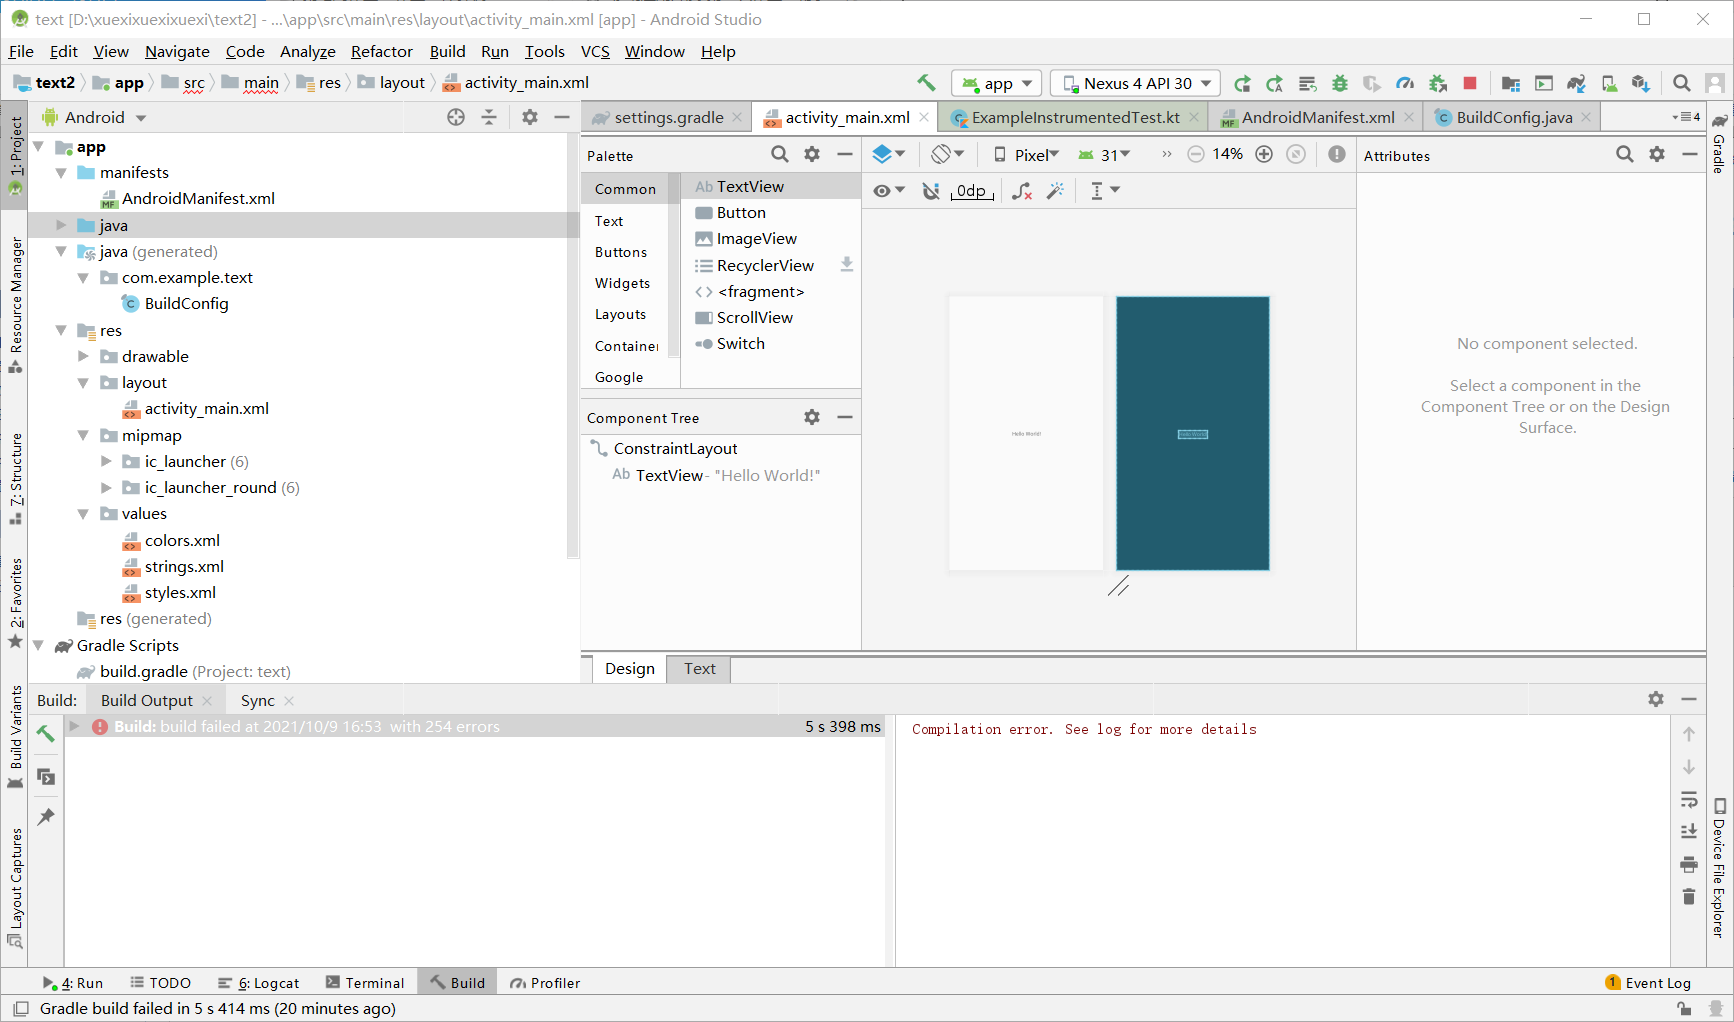Screen dimensions: 1734x1022
Task: Click Apply Changes and Restart Activity icon
Action: (1274, 84)
